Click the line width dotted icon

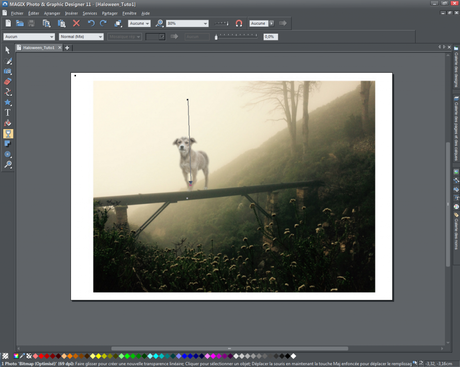click(x=221, y=23)
